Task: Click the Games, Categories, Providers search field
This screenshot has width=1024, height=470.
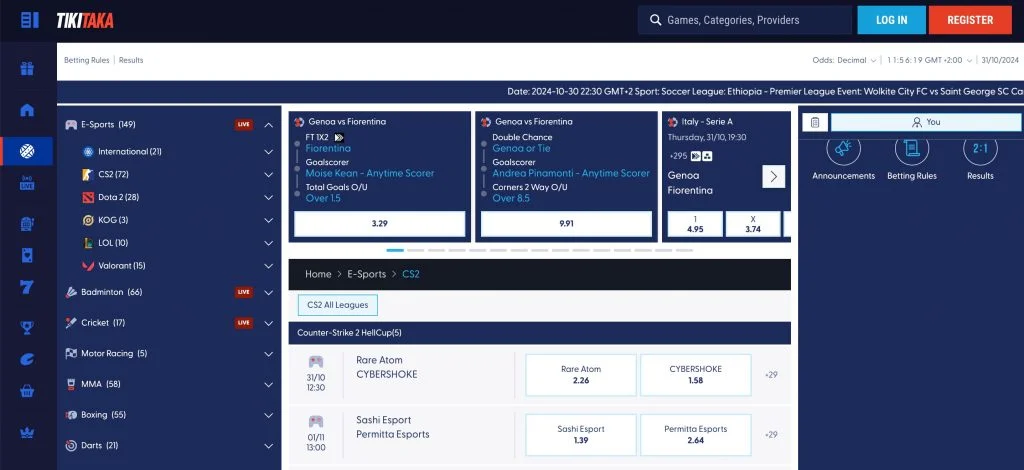Action: [x=744, y=20]
